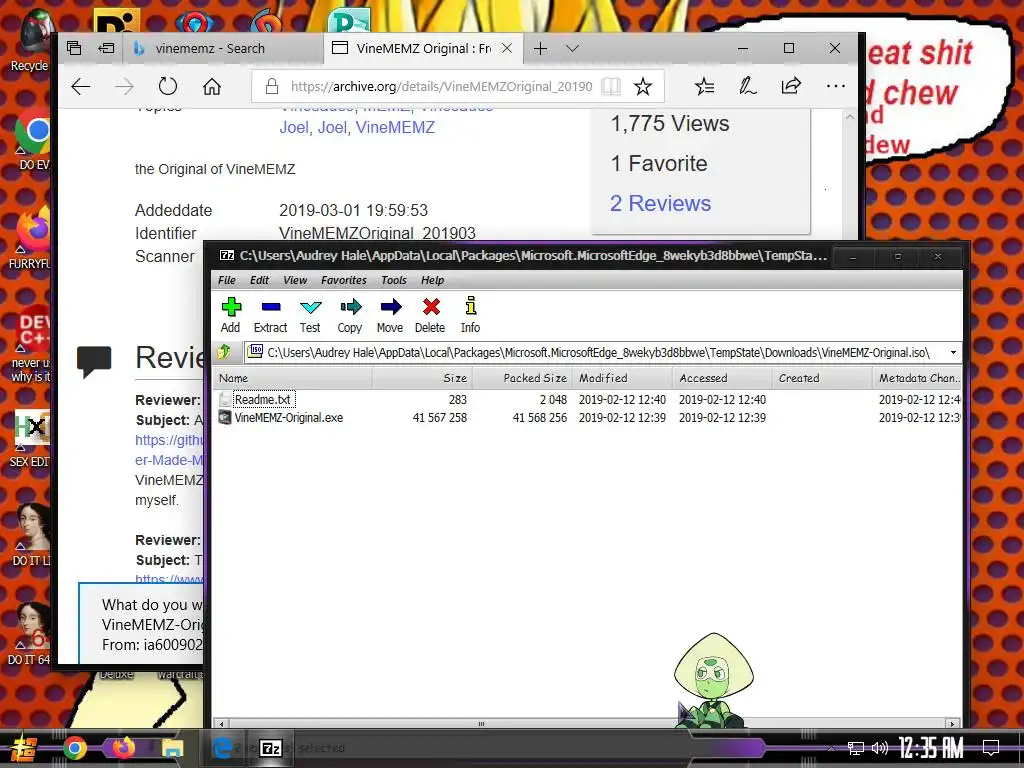Screen dimensions: 1024x768
Task: Click the 'VineMEMZ' topic link
Action: (395, 127)
